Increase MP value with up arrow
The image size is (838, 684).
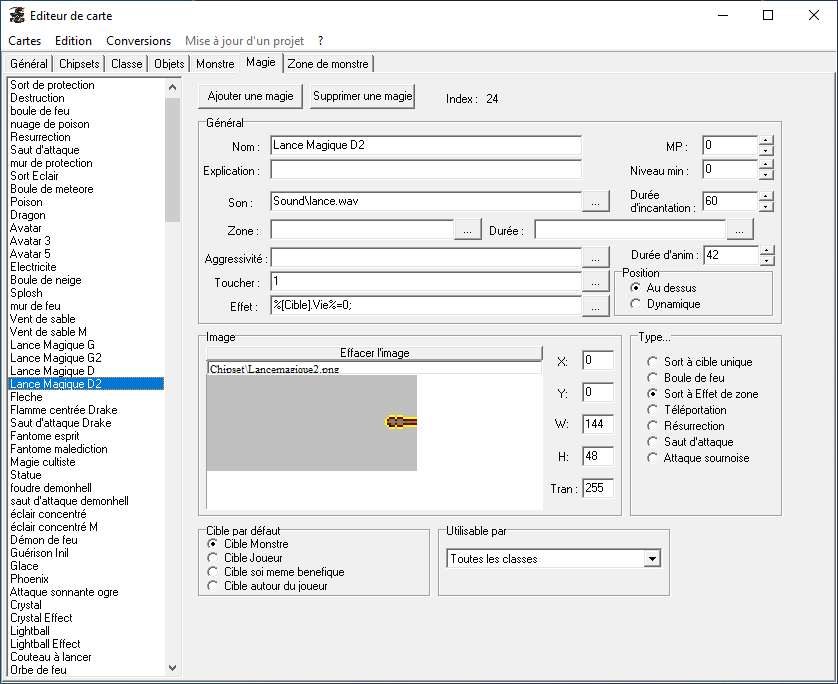point(766,140)
